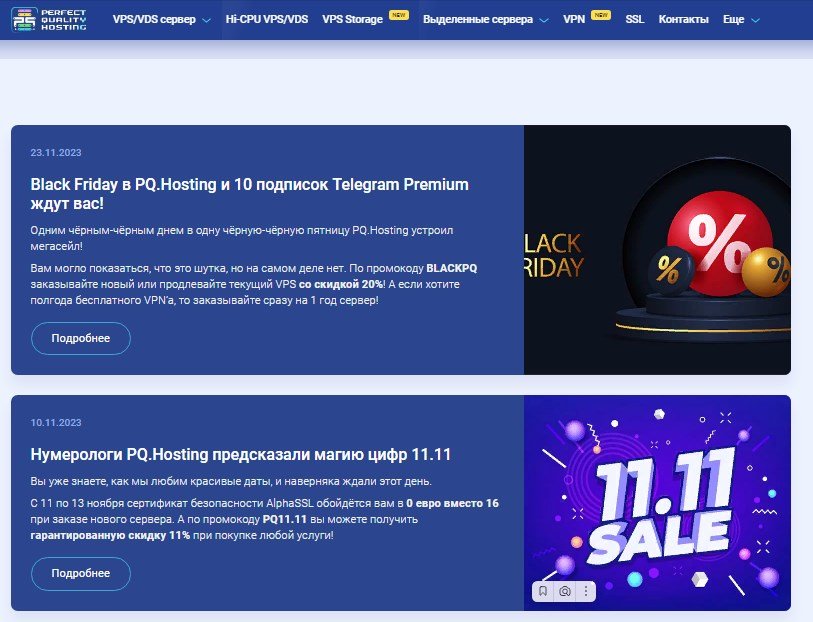The image size is (813, 622).
Task: Save image with the bookmark icon
Action: (x=543, y=591)
